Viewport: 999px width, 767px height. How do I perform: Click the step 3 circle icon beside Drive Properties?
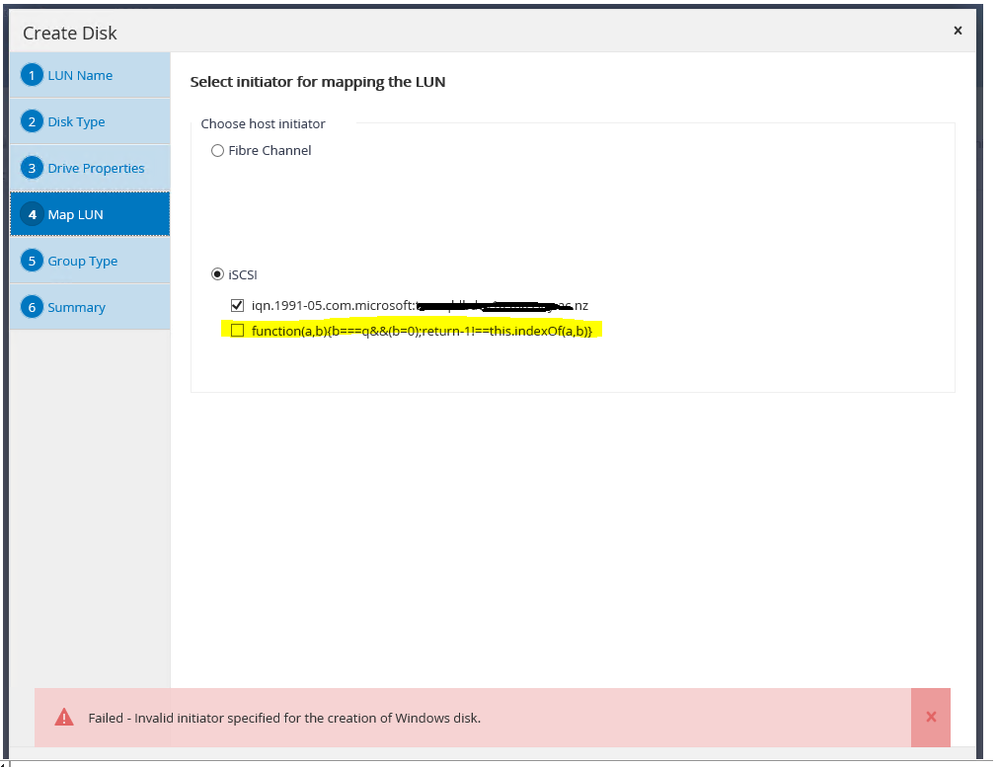click(x=31, y=168)
